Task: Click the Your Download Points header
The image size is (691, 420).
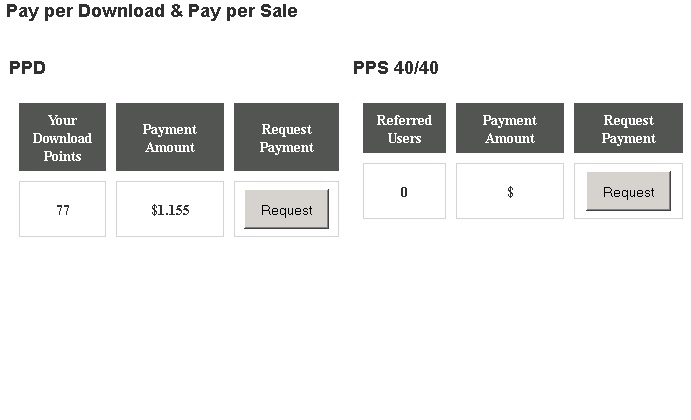Action: (x=62, y=138)
